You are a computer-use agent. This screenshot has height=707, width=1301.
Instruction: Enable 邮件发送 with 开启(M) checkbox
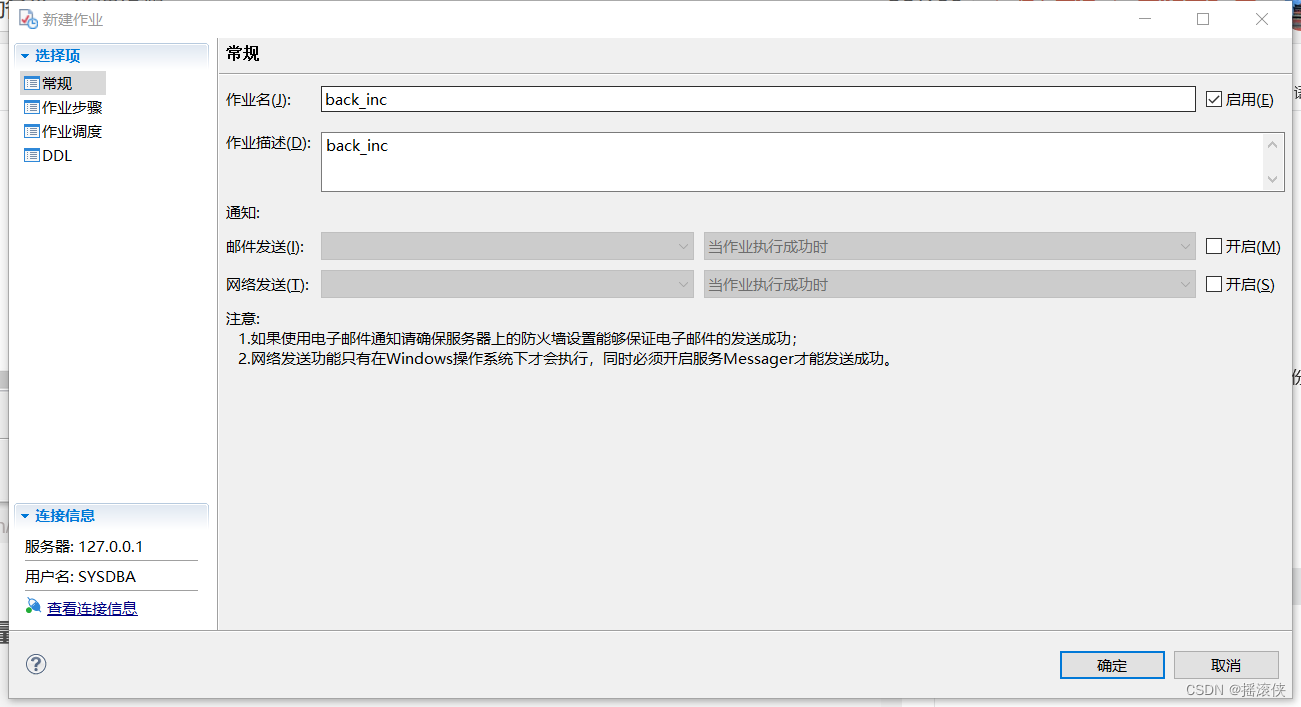point(1214,246)
